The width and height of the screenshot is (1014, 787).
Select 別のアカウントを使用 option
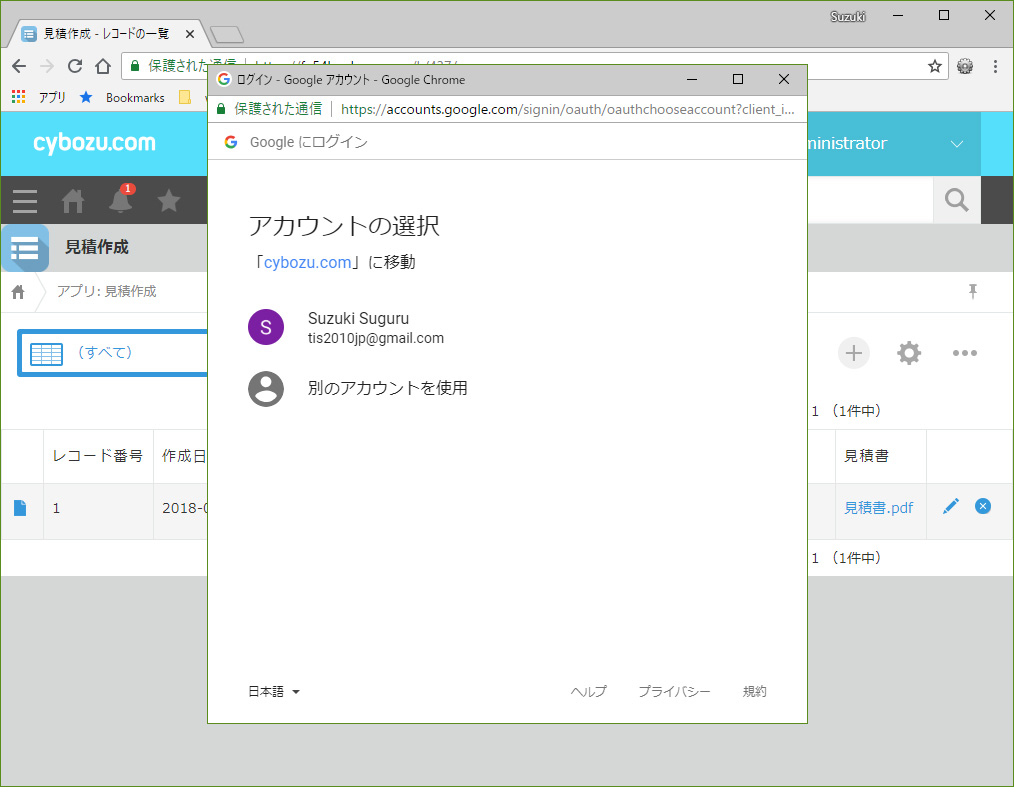pyautogui.click(x=358, y=389)
